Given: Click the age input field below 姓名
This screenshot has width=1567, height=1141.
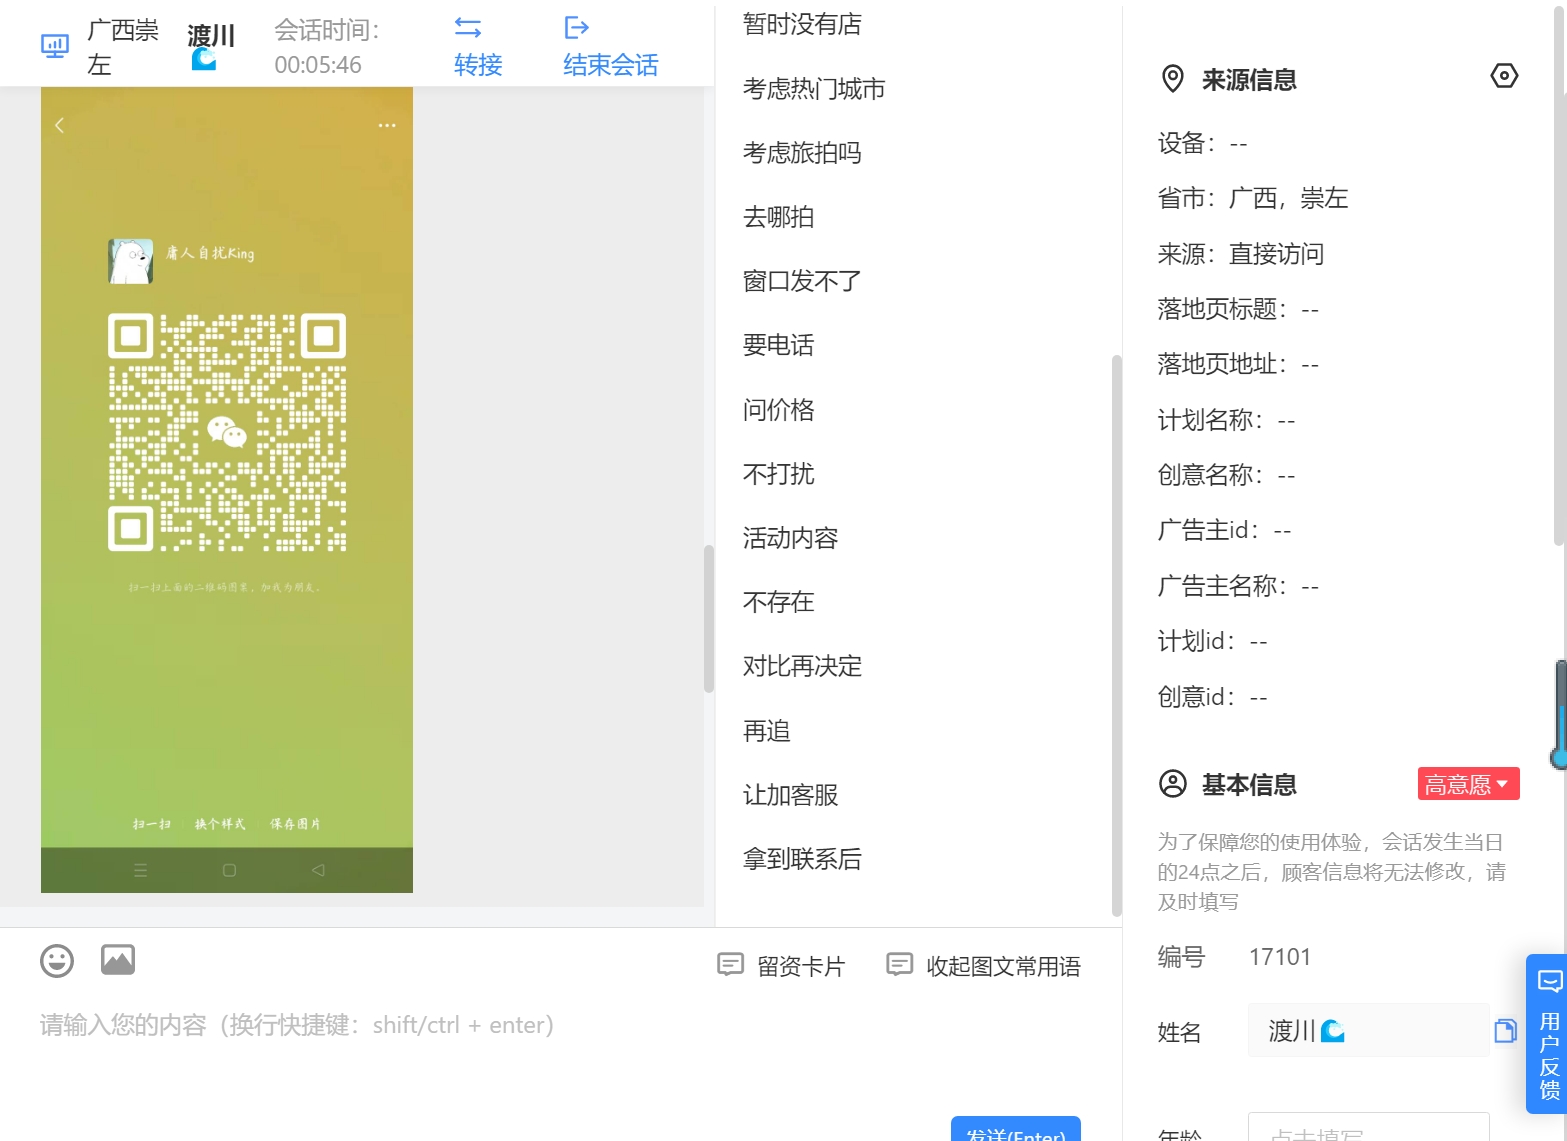Looking at the screenshot, I should (x=1368, y=1128).
